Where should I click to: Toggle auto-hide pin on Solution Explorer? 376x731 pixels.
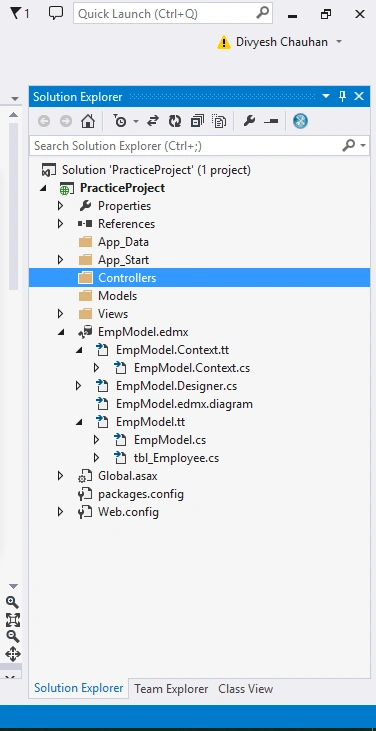point(342,97)
